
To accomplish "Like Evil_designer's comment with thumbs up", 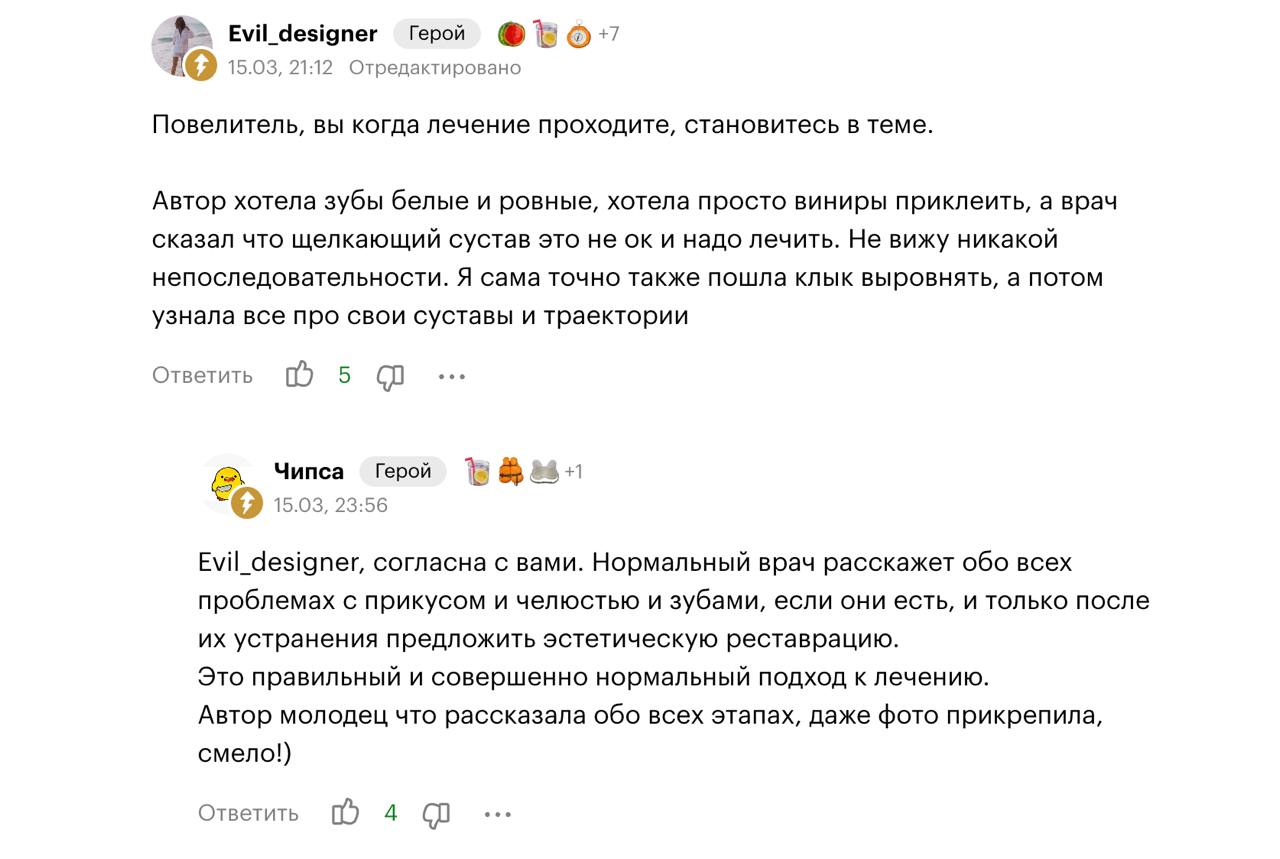I will click(x=300, y=376).
